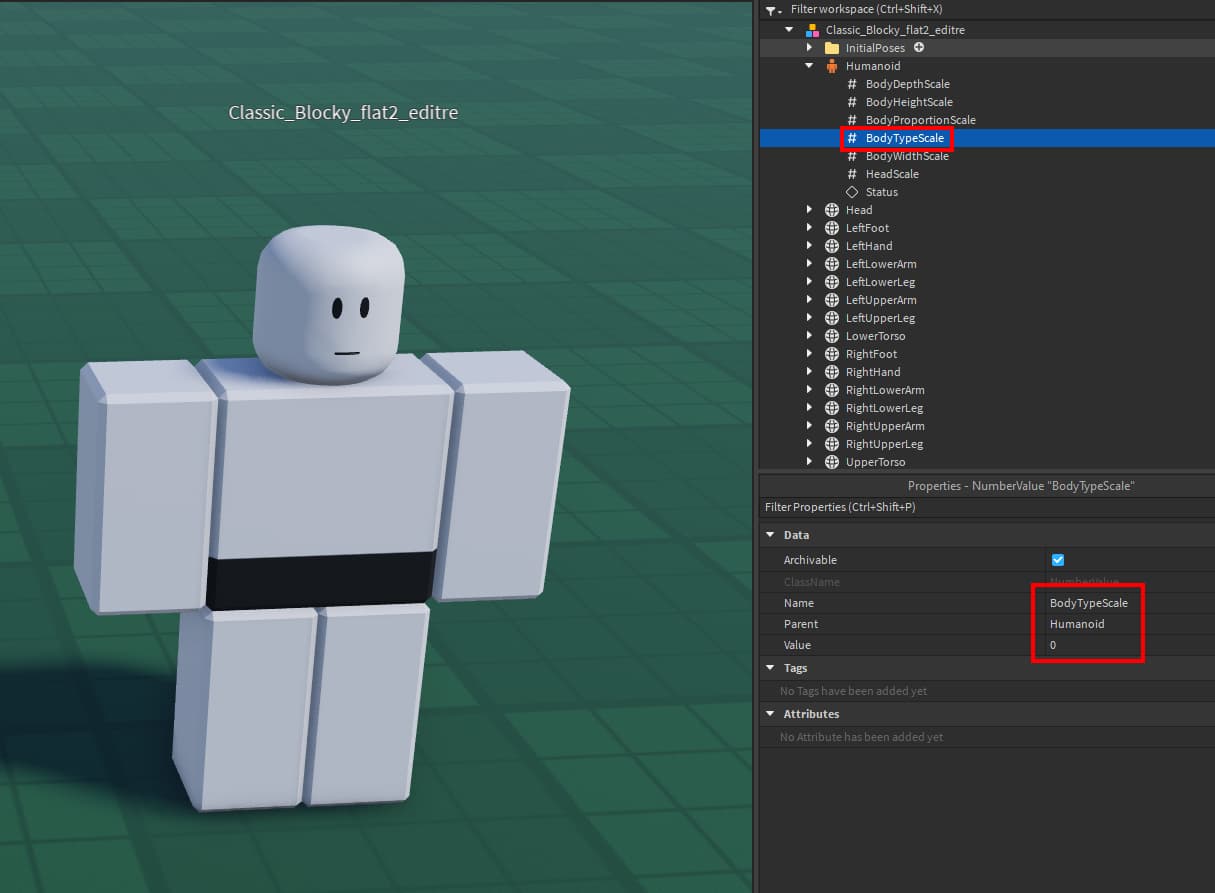Collapse the Data section in Properties
The width and height of the screenshot is (1215, 893).
coord(769,534)
